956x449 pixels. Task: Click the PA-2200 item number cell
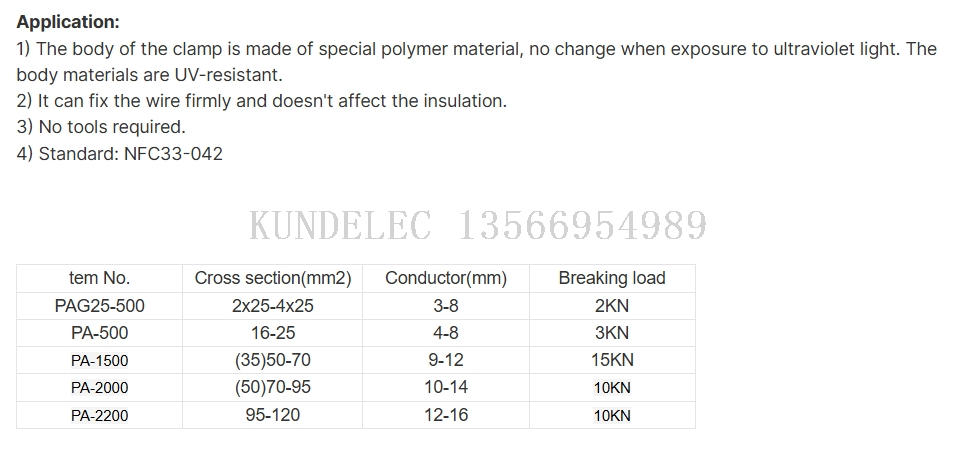pos(99,415)
